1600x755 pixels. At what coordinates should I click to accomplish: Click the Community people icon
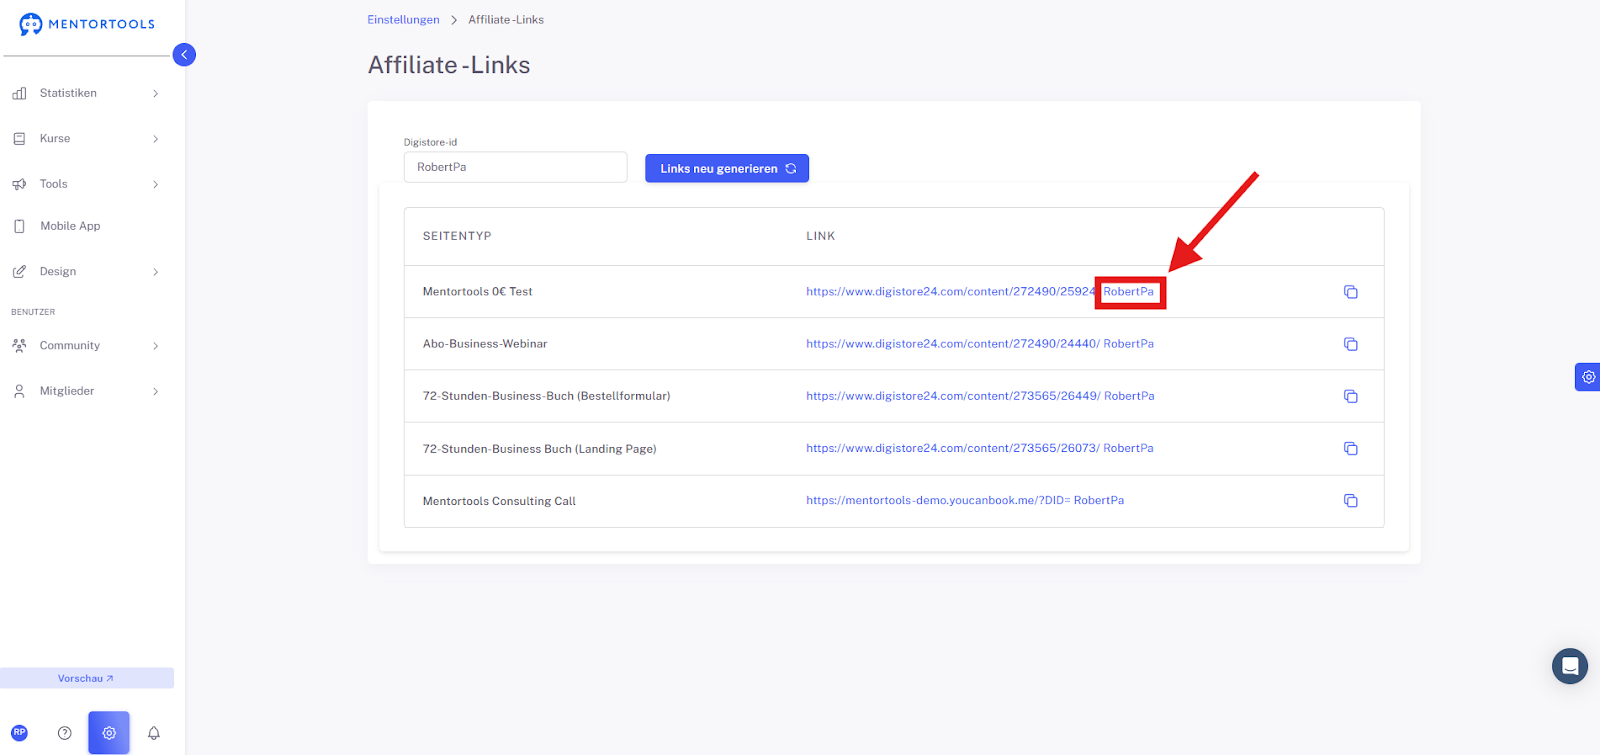pos(19,346)
